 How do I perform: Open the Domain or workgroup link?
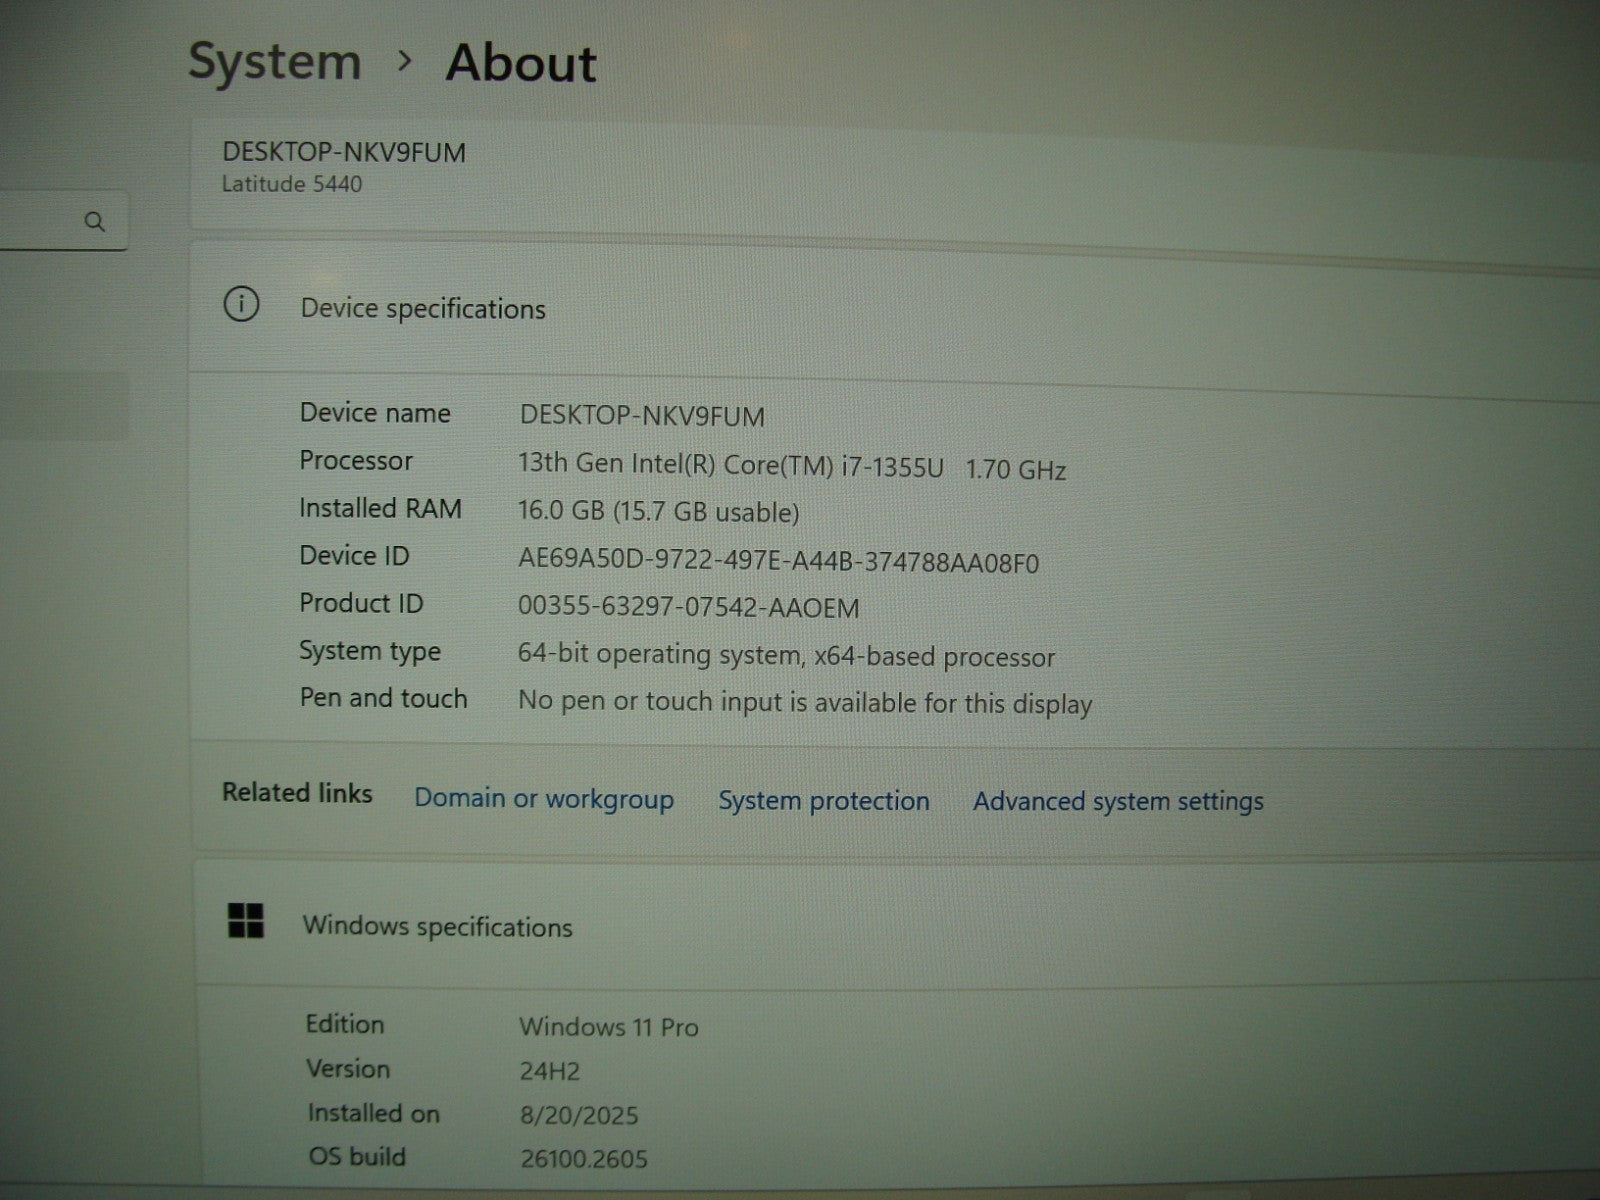click(x=544, y=799)
